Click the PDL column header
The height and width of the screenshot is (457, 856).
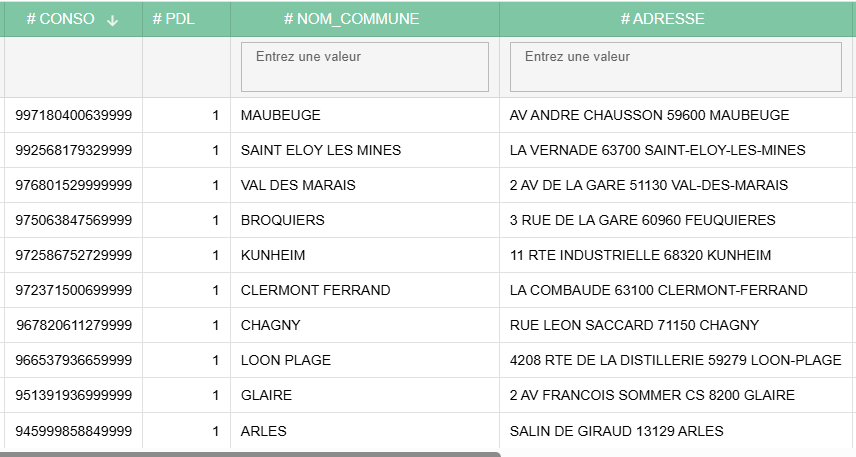tap(173, 19)
